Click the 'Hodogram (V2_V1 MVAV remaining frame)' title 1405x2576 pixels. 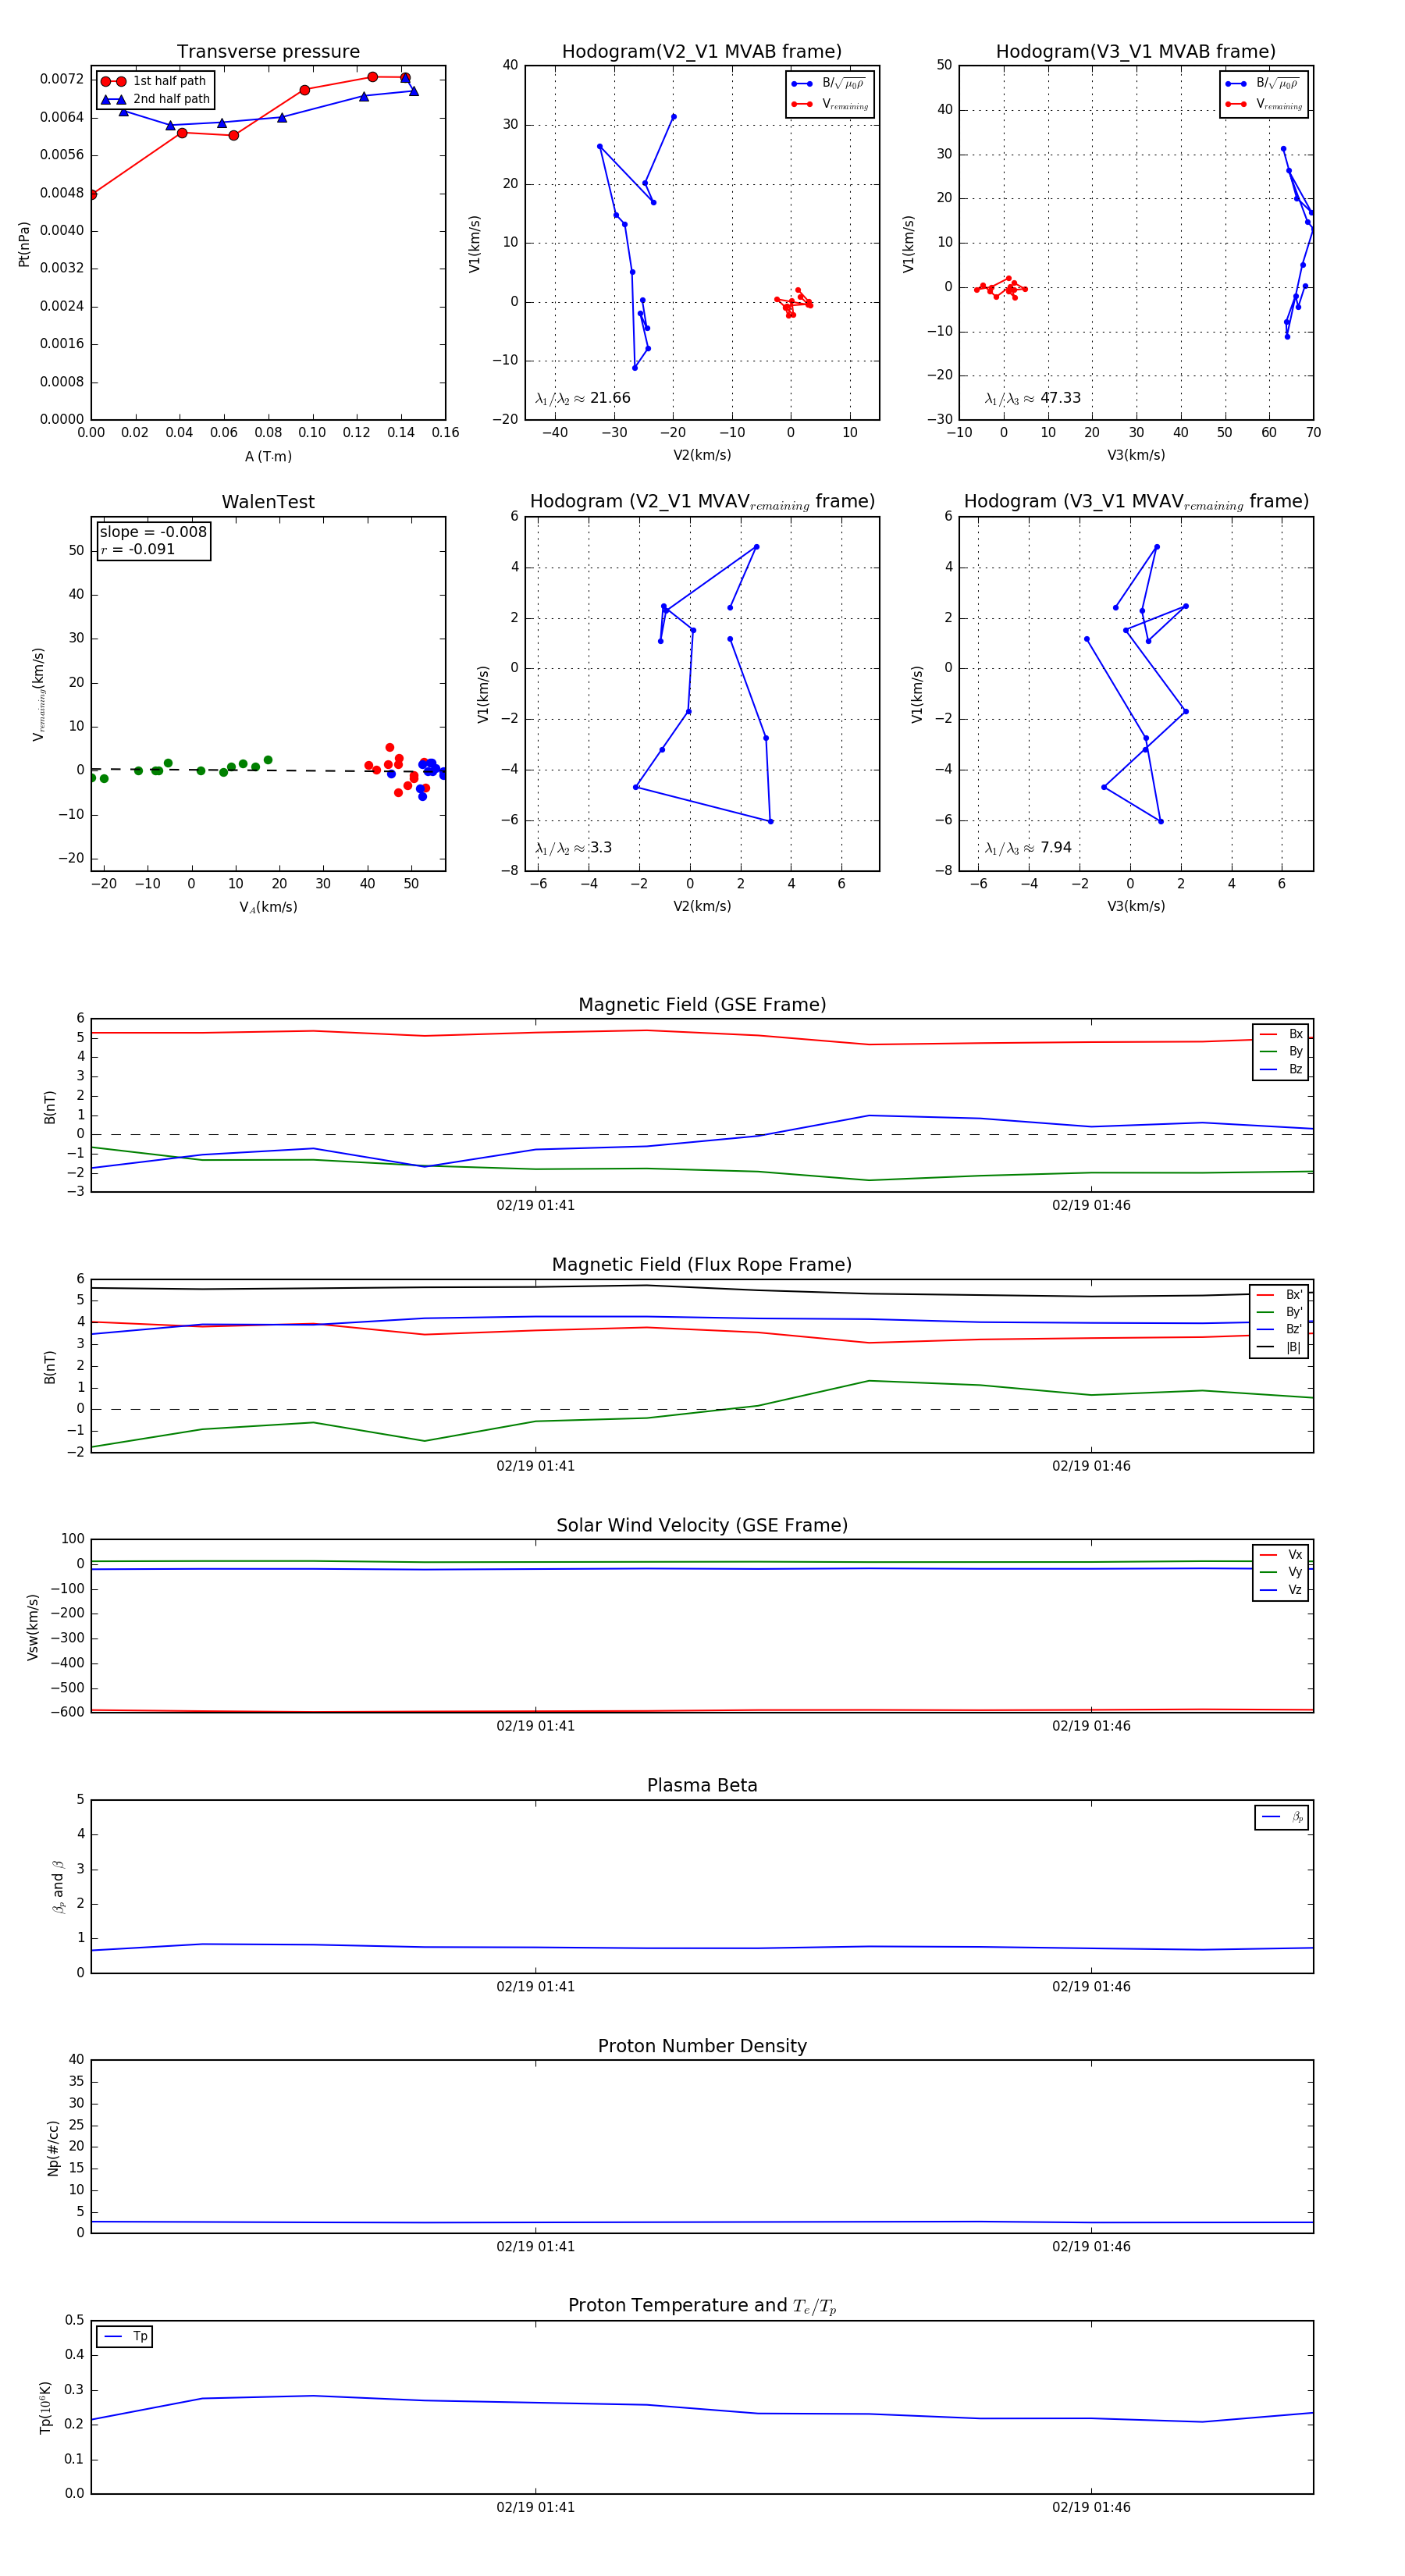[x=702, y=502]
